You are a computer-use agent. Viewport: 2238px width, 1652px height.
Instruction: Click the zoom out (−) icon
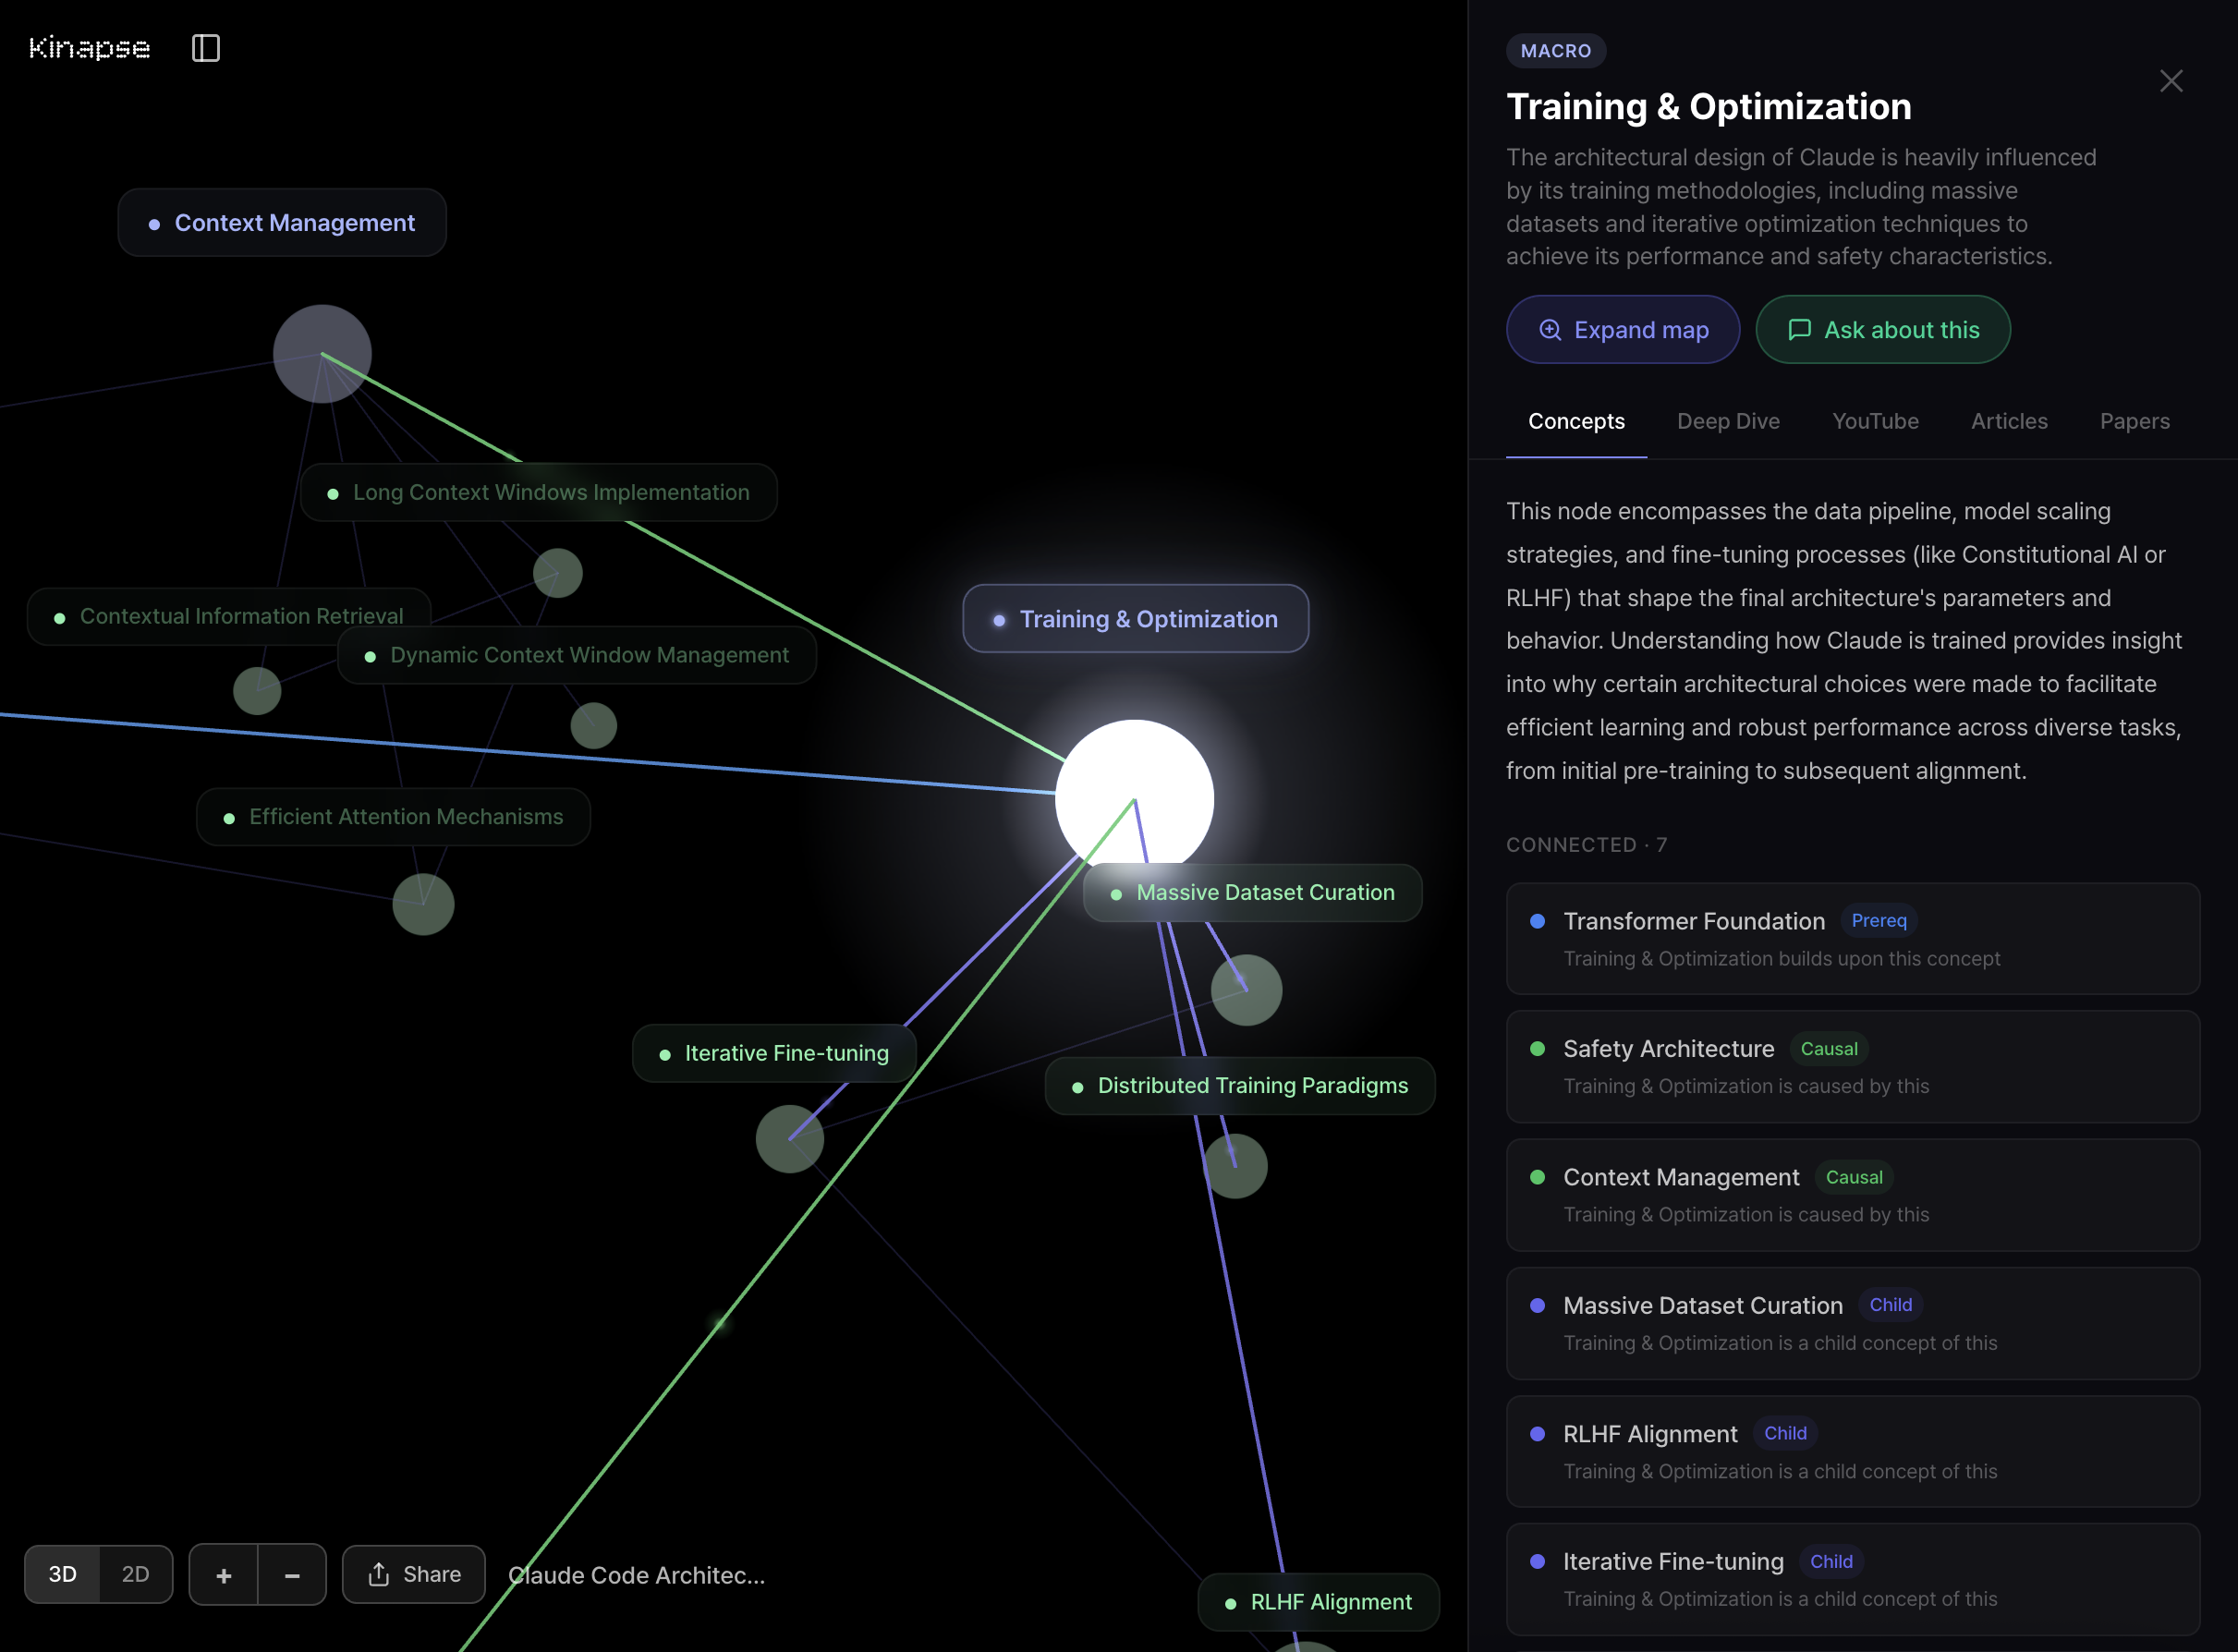[291, 1574]
